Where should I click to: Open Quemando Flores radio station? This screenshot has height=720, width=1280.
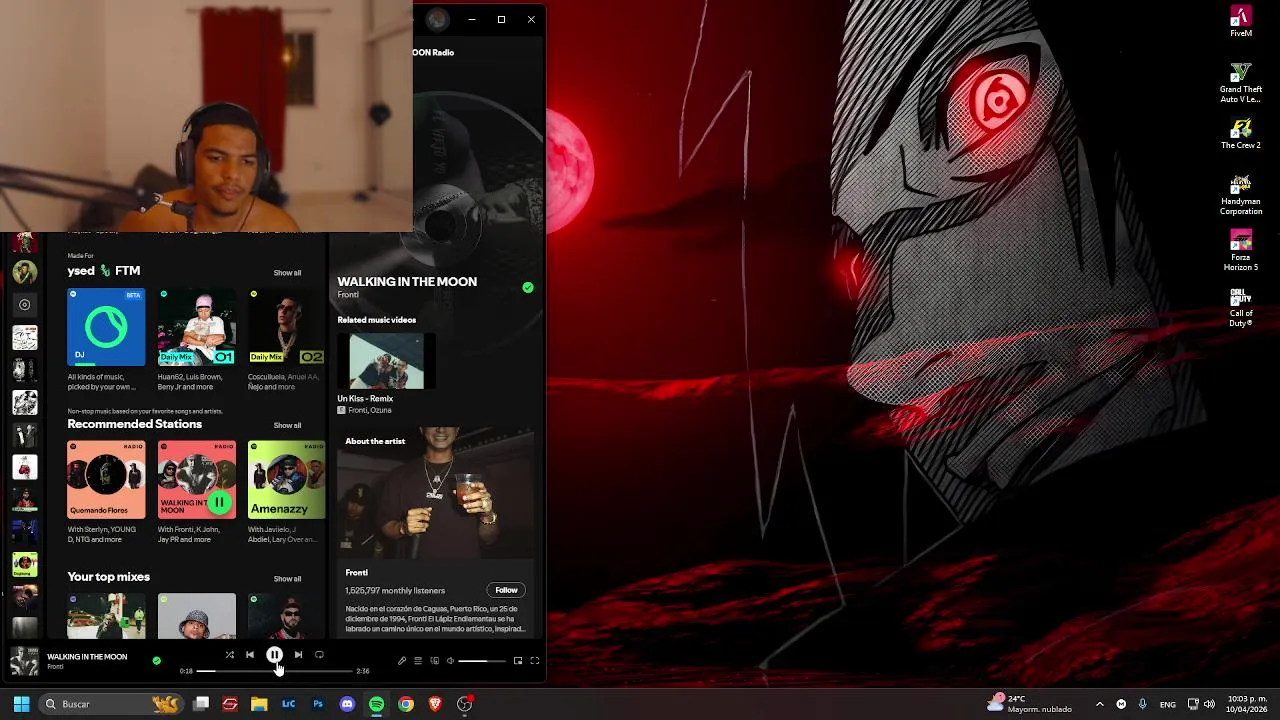(x=106, y=479)
